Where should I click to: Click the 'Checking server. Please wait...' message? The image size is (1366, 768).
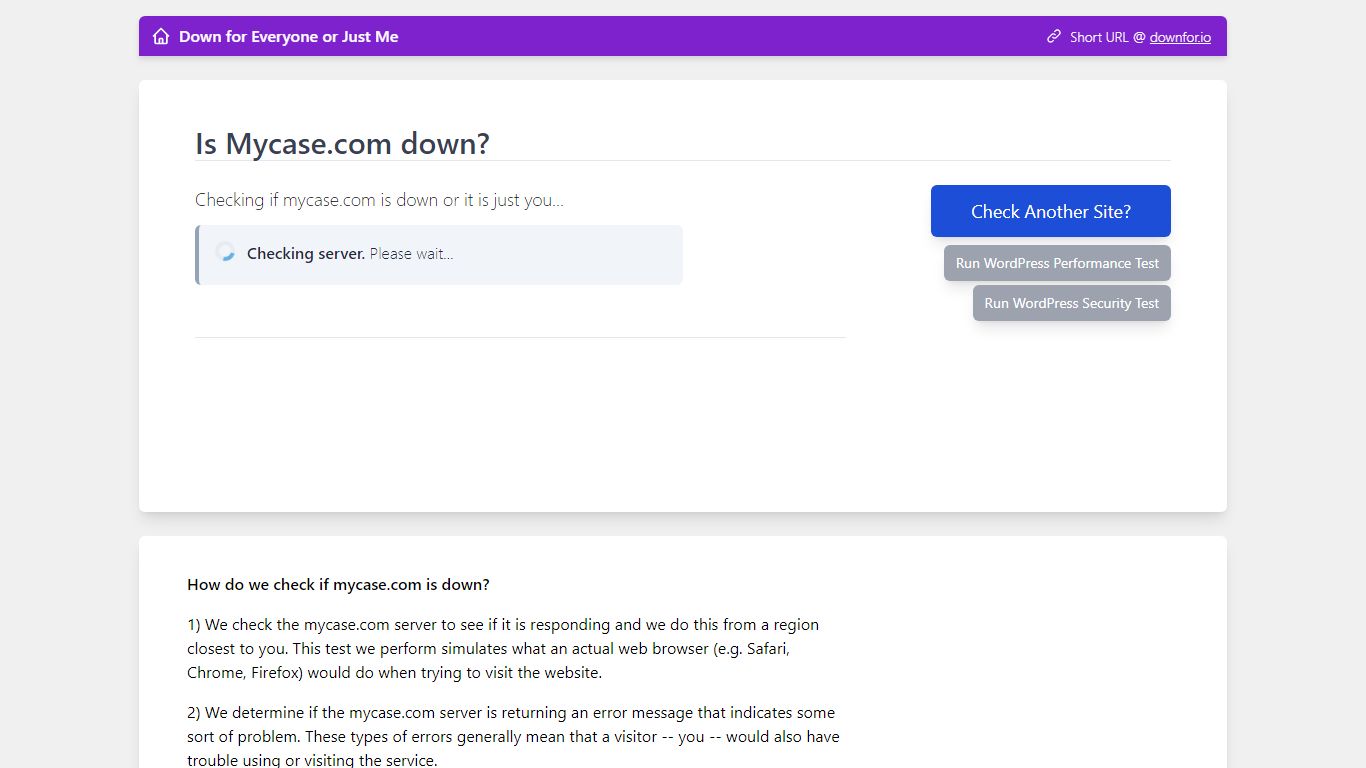click(x=350, y=254)
